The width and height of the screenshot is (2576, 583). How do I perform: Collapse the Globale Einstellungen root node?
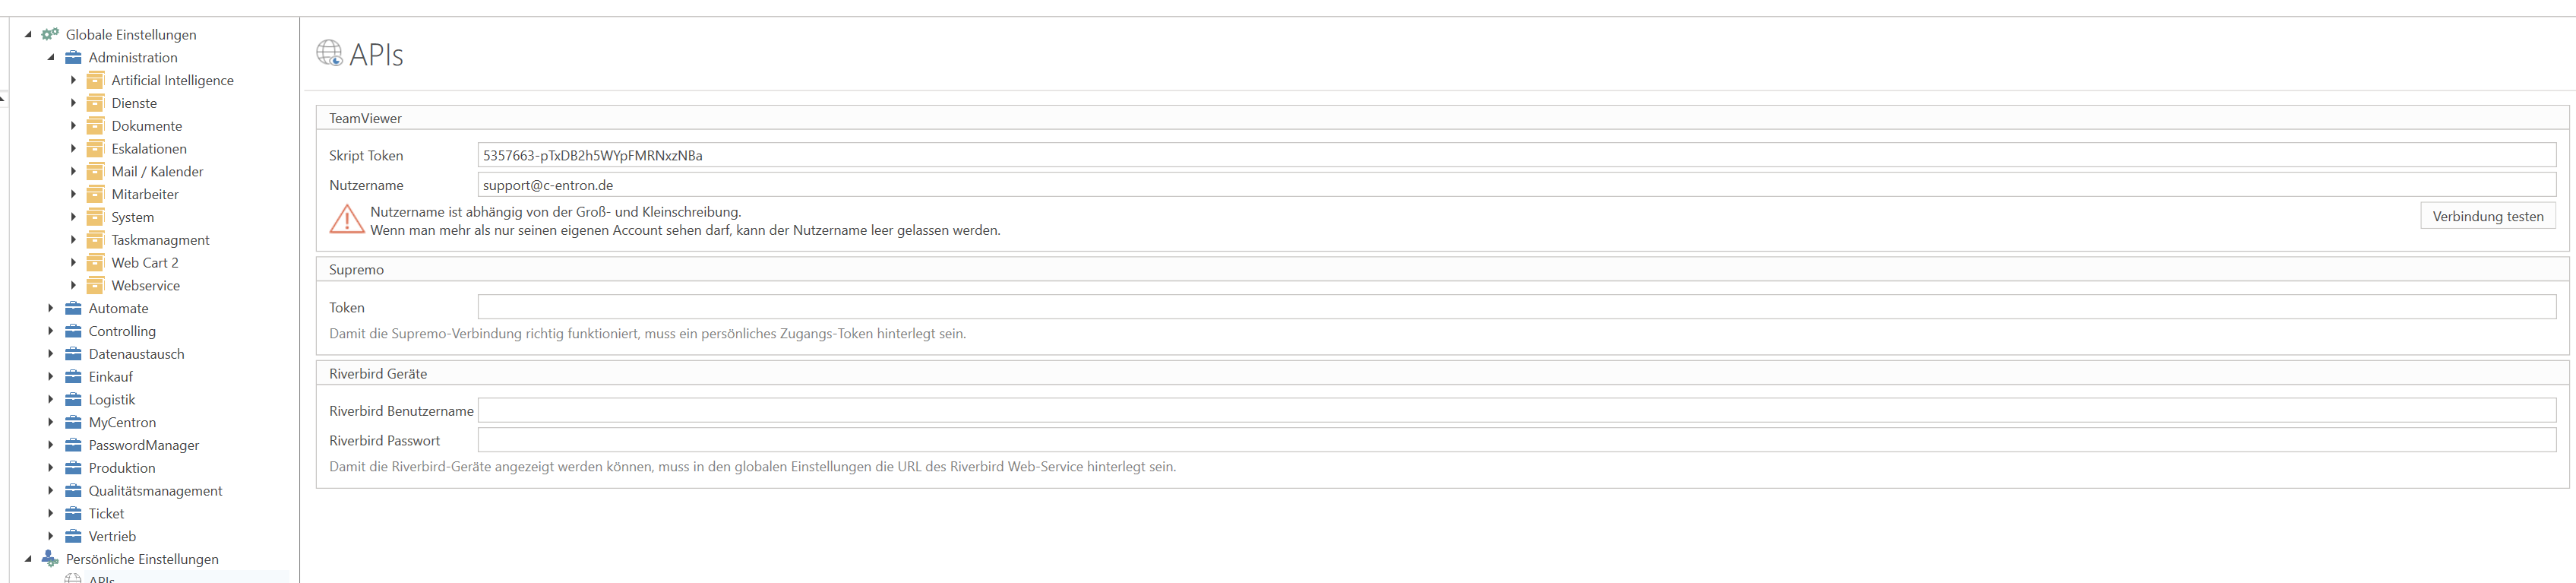28,34
